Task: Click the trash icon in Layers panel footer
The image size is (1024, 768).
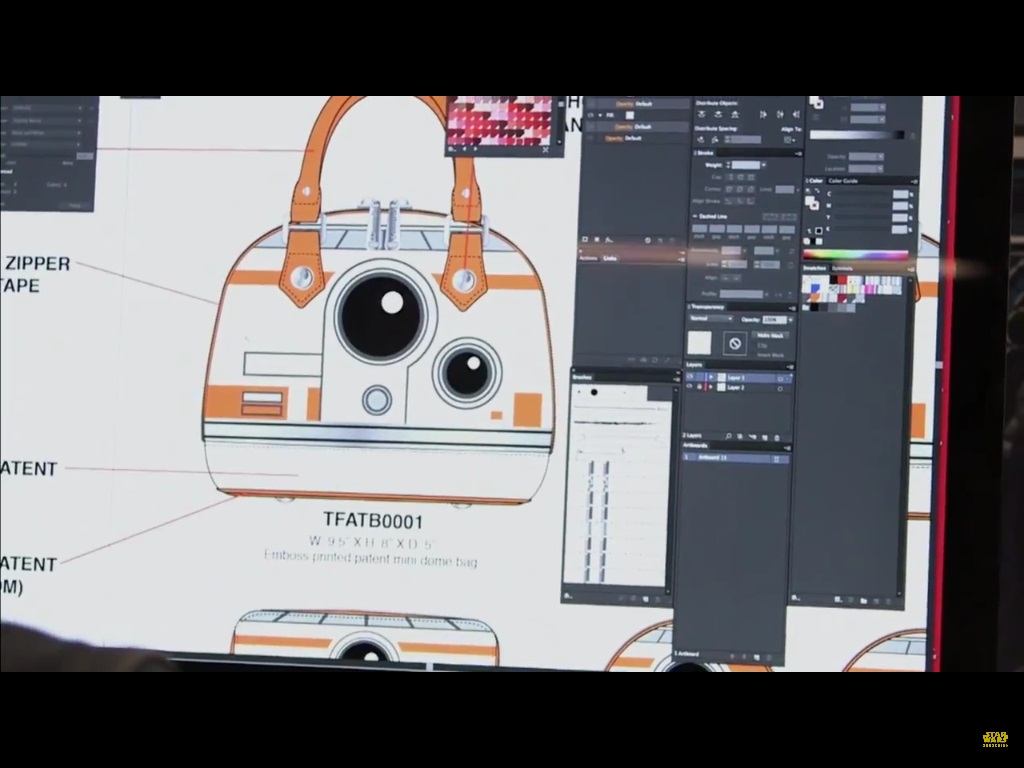Action: coord(775,437)
